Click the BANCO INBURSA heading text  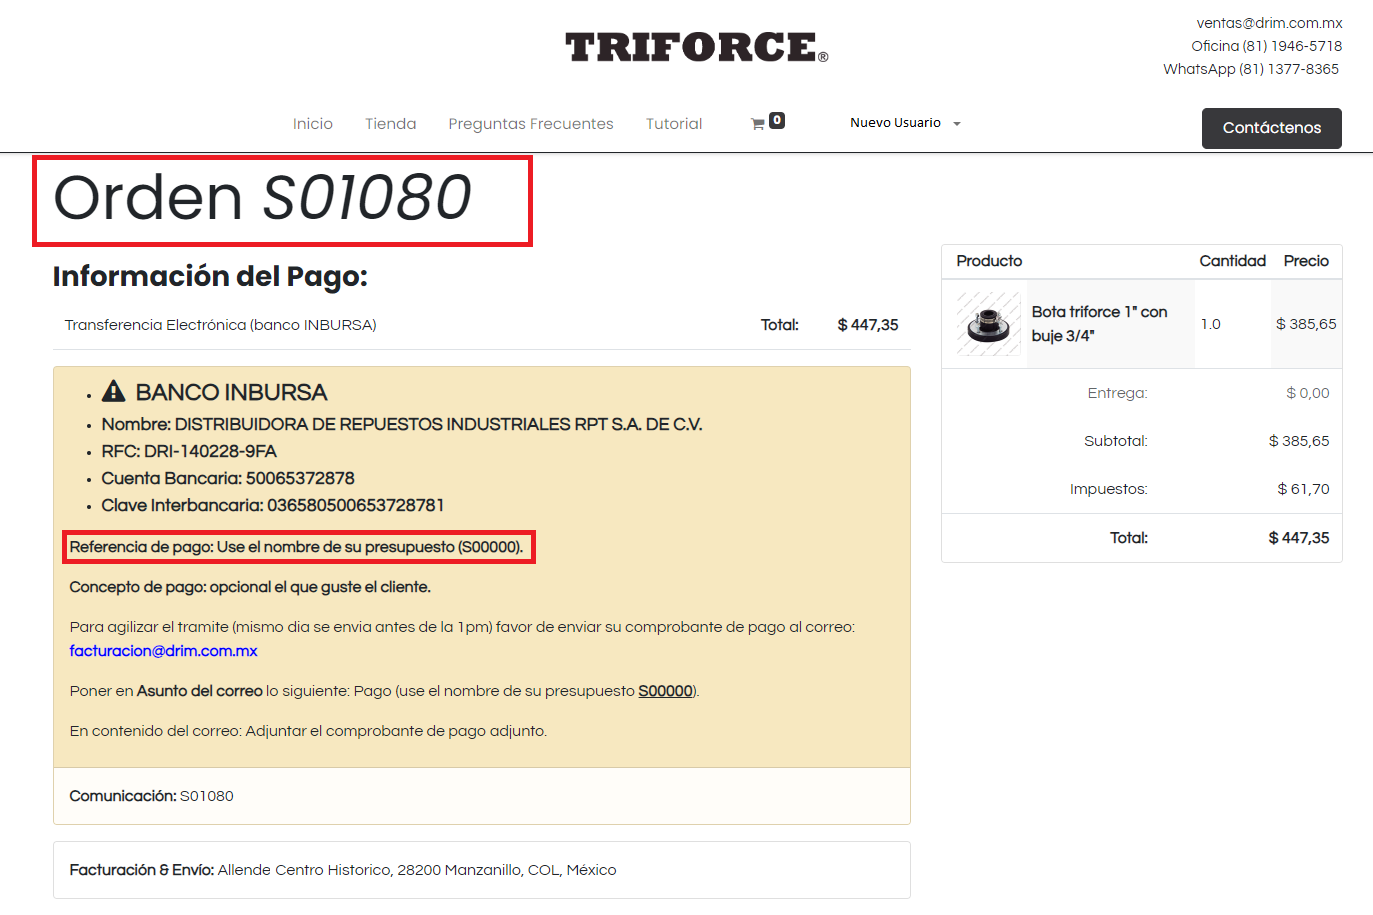231,392
